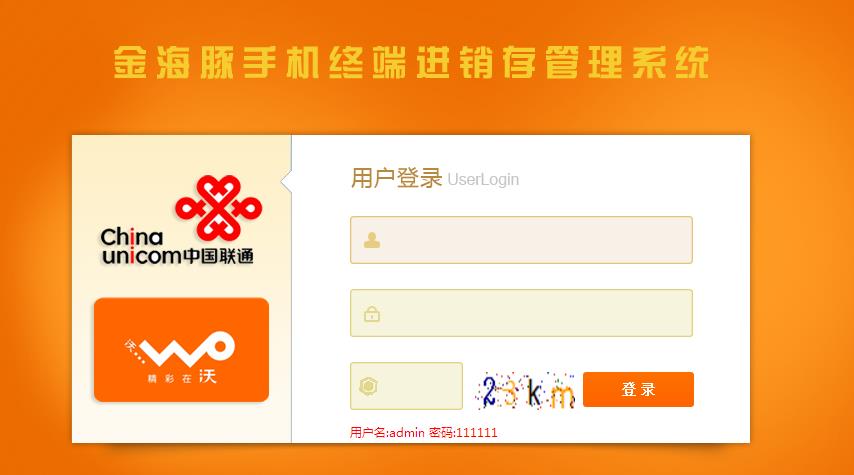Click the gray UserLogin subtitle
This screenshot has width=854, height=475.
pyautogui.click(x=483, y=179)
